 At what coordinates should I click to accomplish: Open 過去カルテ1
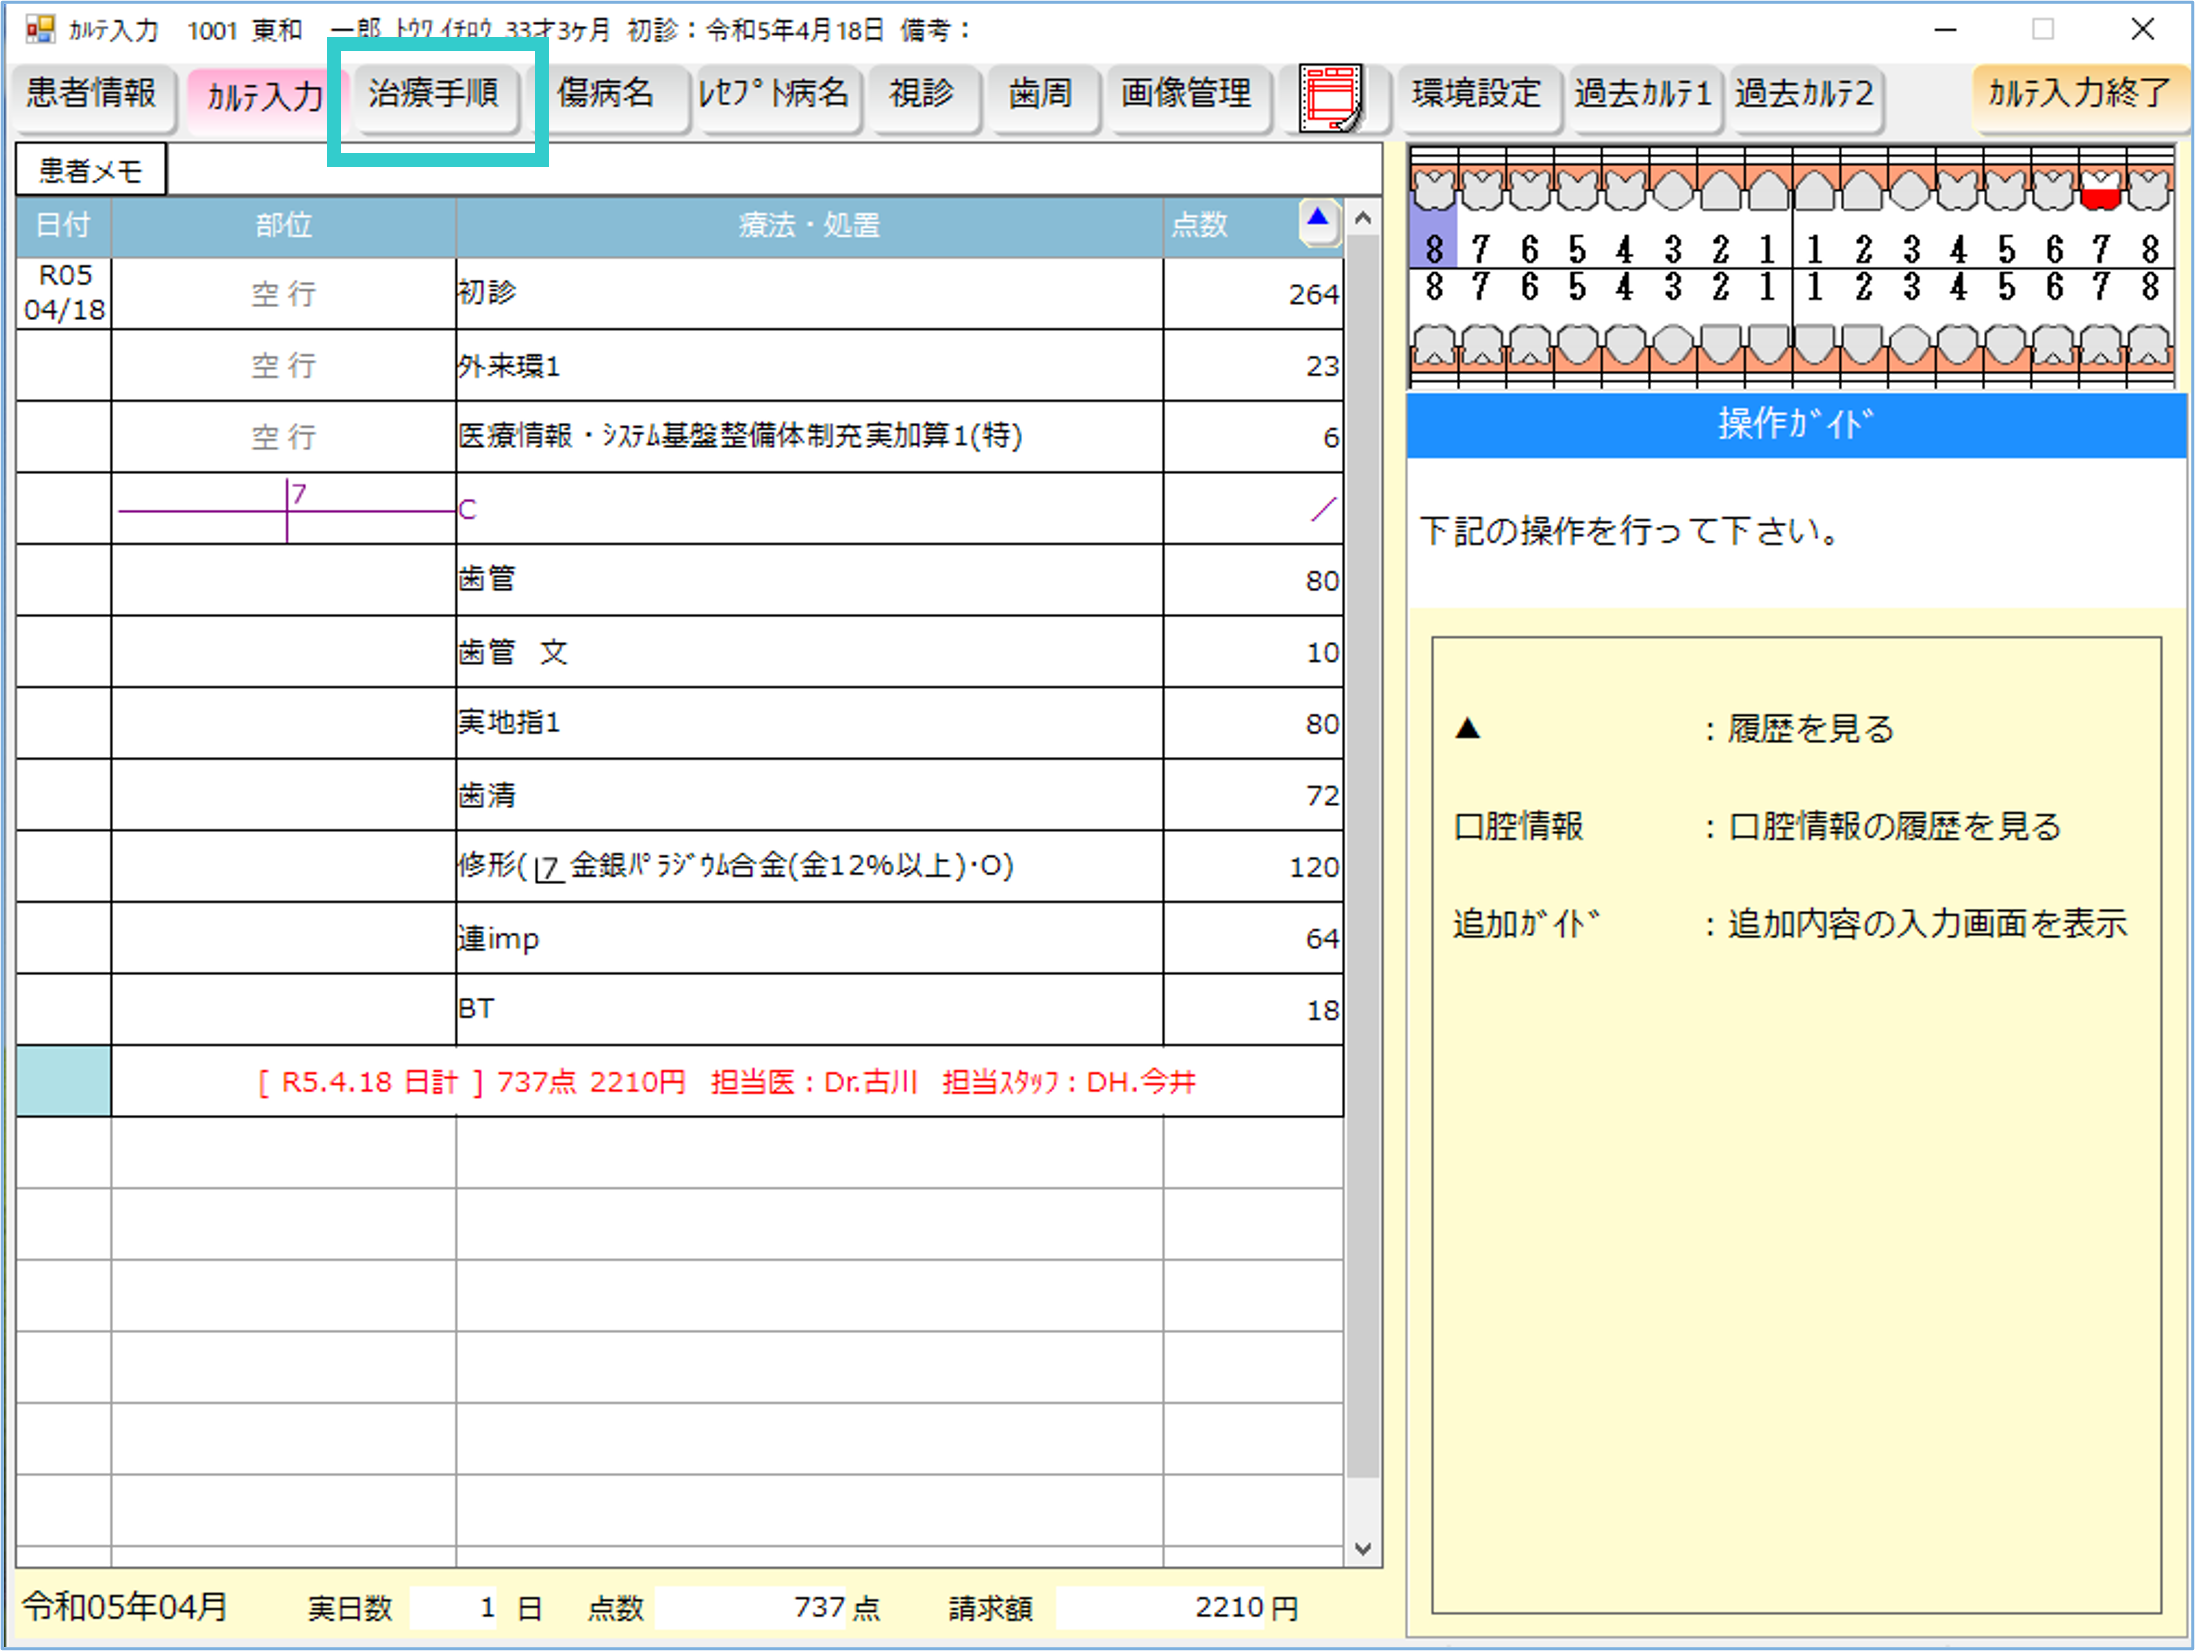1643,95
